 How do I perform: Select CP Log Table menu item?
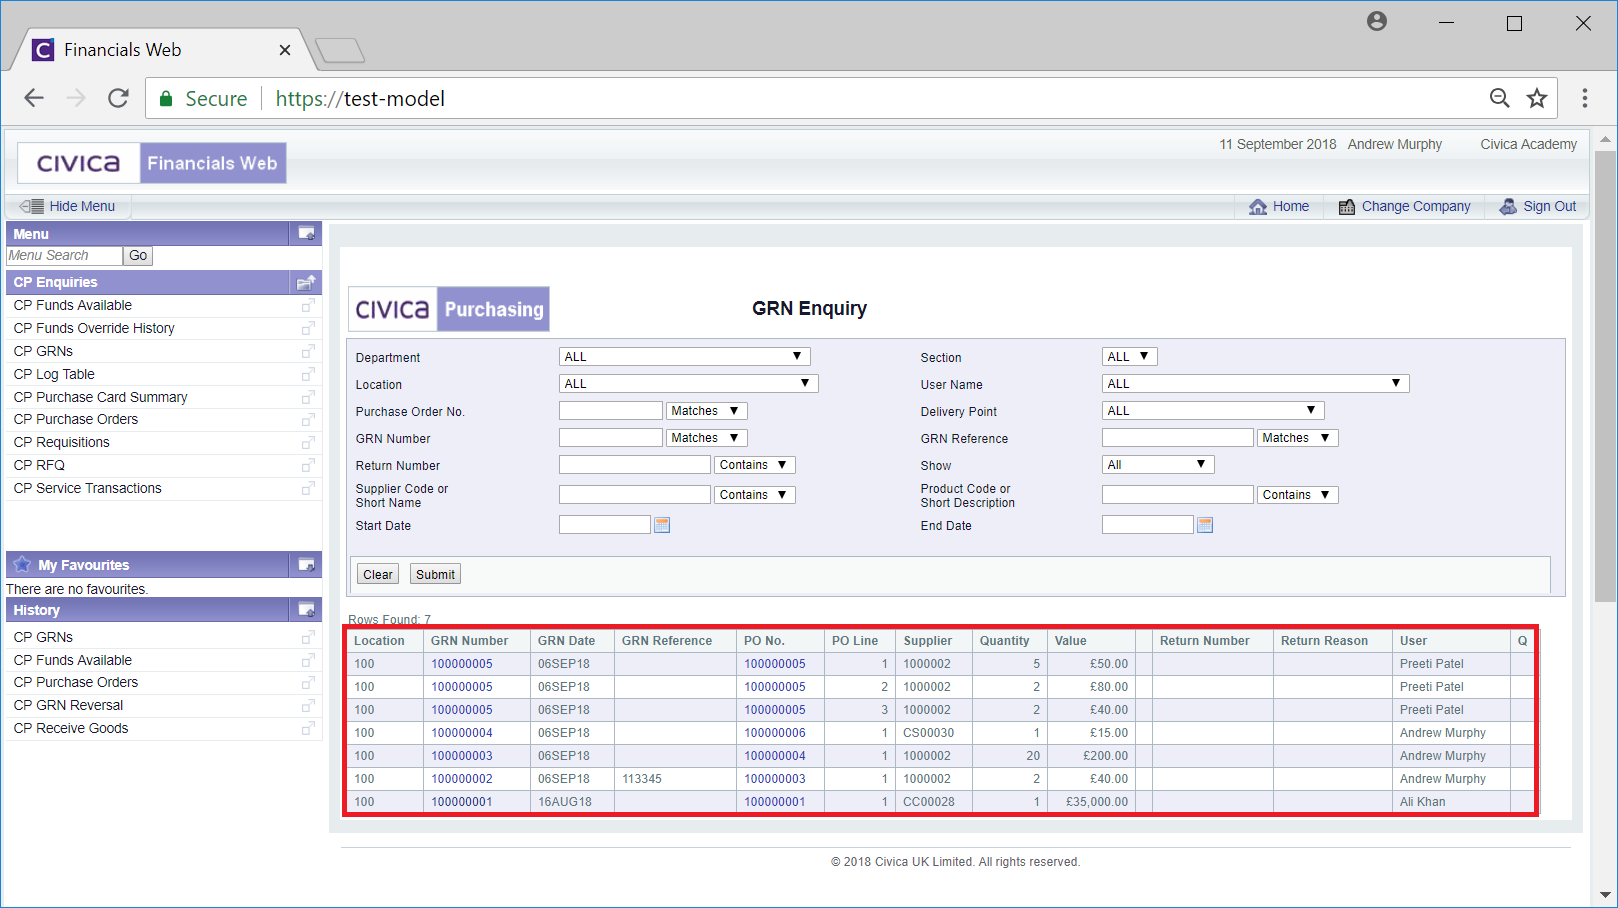click(x=54, y=374)
